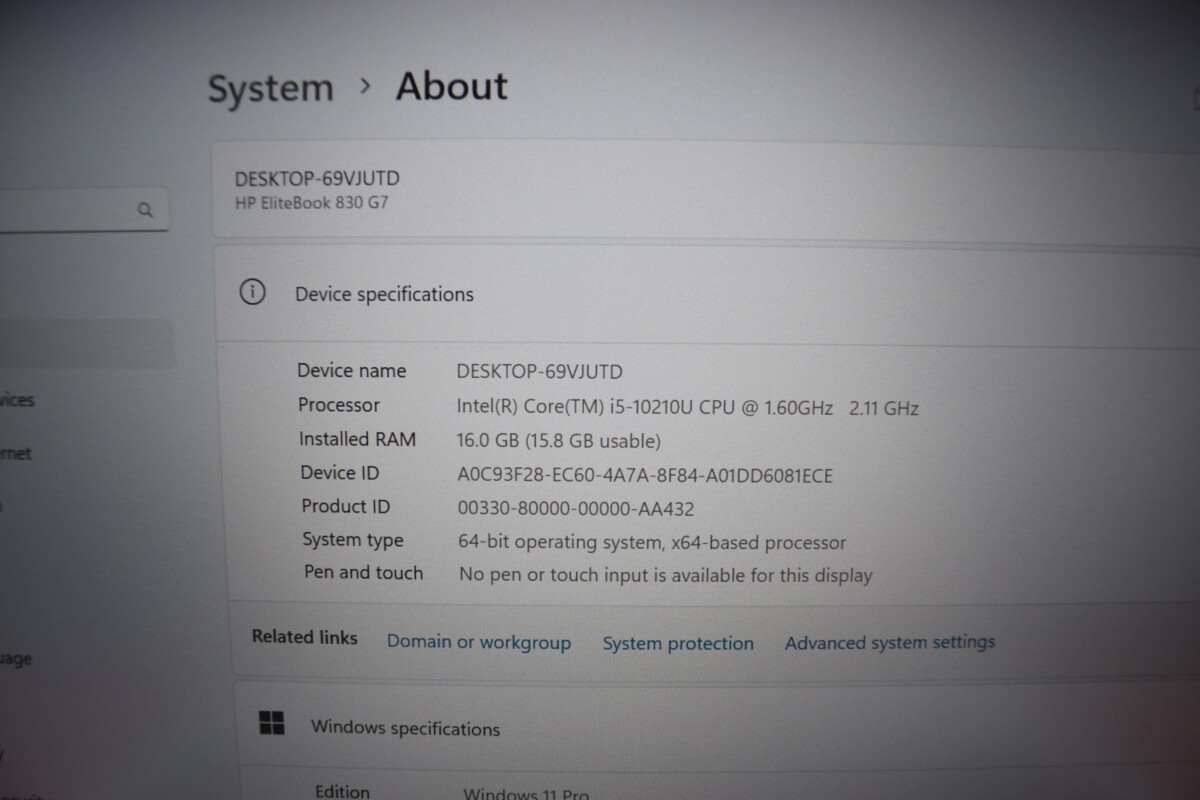Click the Edition label under Windows specifications

click(342, 791)
